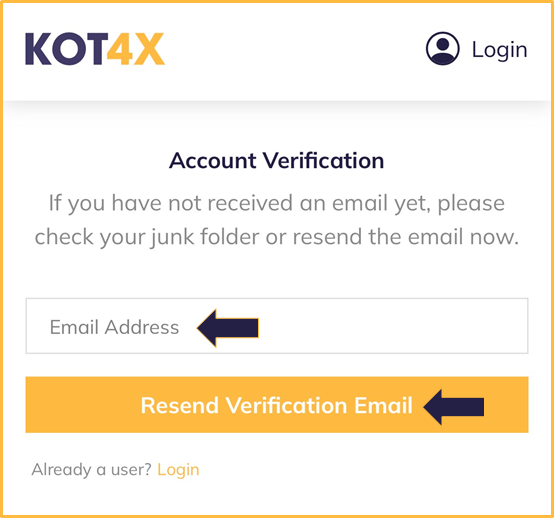The image size is (554, 518).
Task: Click Resend Verification Email button
Action: [x=277, y=405]
